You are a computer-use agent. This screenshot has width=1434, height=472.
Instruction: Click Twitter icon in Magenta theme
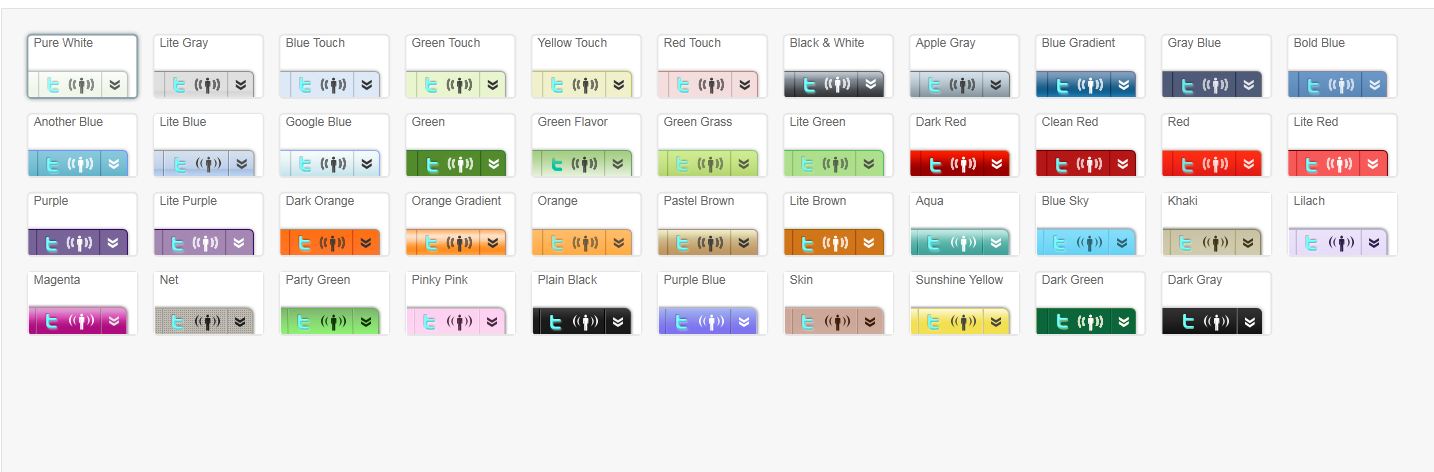[52, 322]
